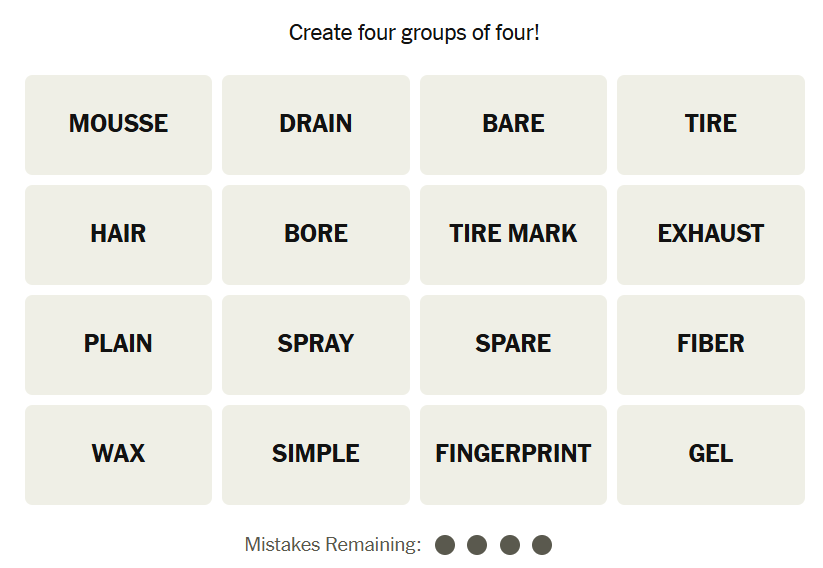This screenshot has width=823, height=568.
Task: Click the 'Create four groups of four!' heading
Action: click(x=414, y=33)
